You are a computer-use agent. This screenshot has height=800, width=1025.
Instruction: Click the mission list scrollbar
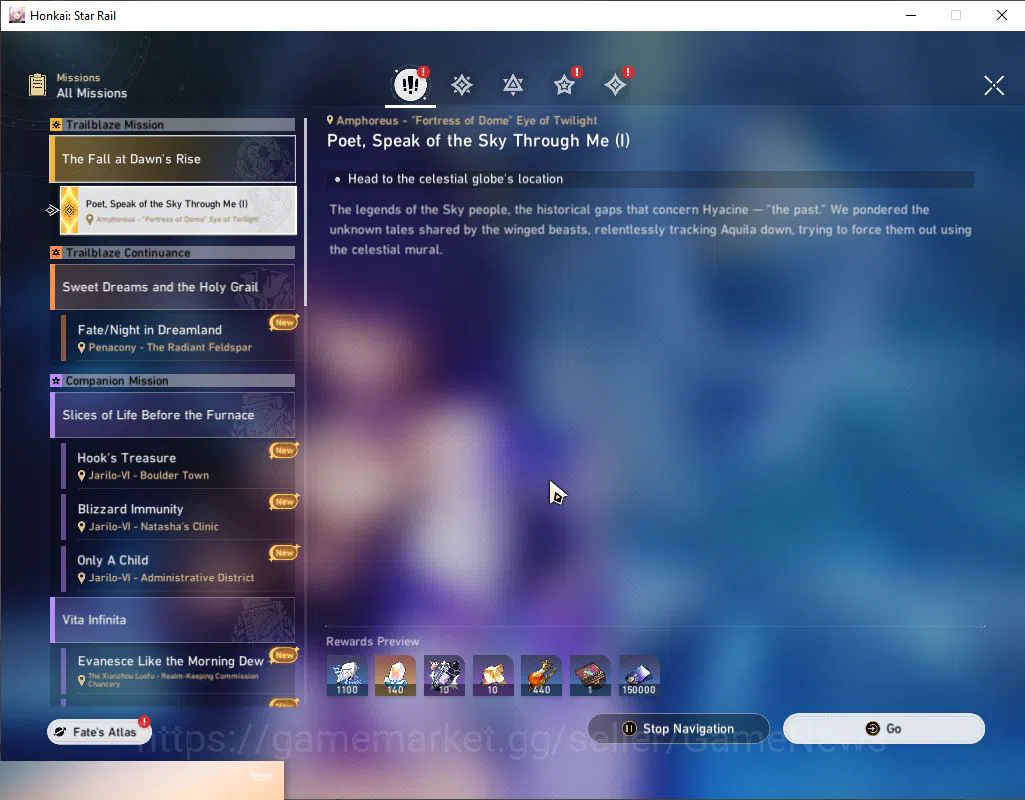[305, 212]
